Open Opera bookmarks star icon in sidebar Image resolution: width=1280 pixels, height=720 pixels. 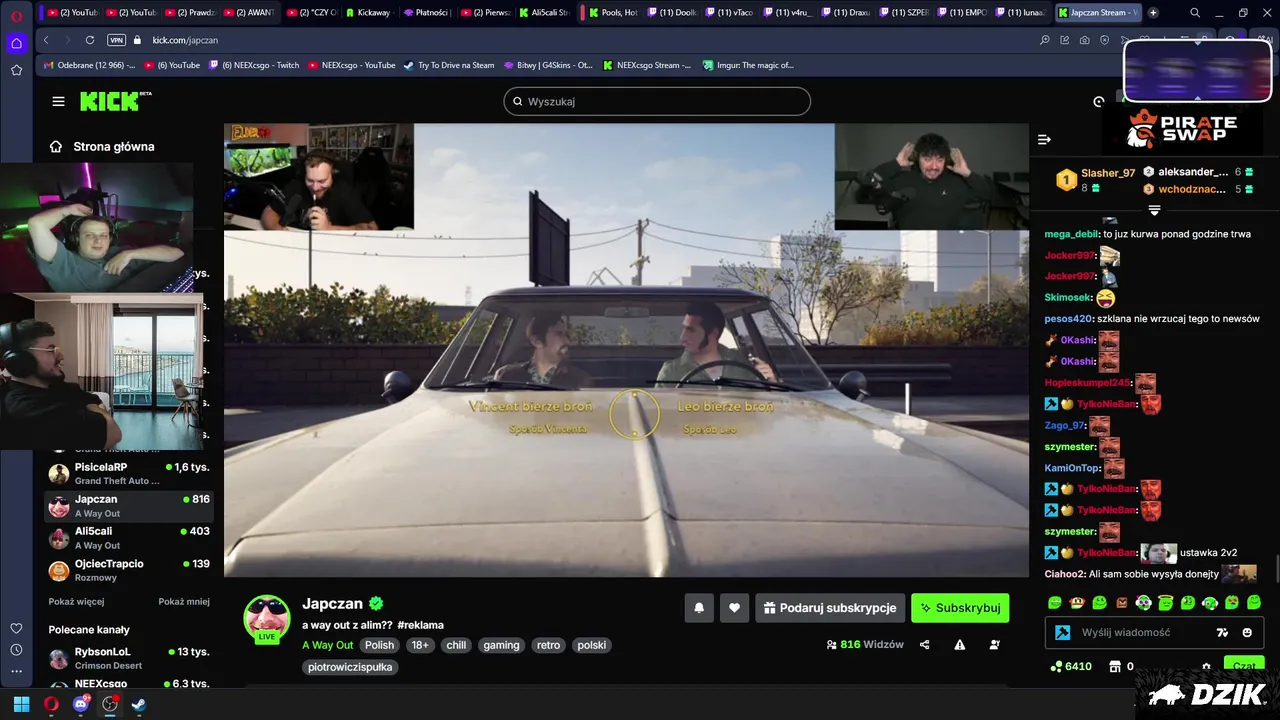(x=16, y=70)
